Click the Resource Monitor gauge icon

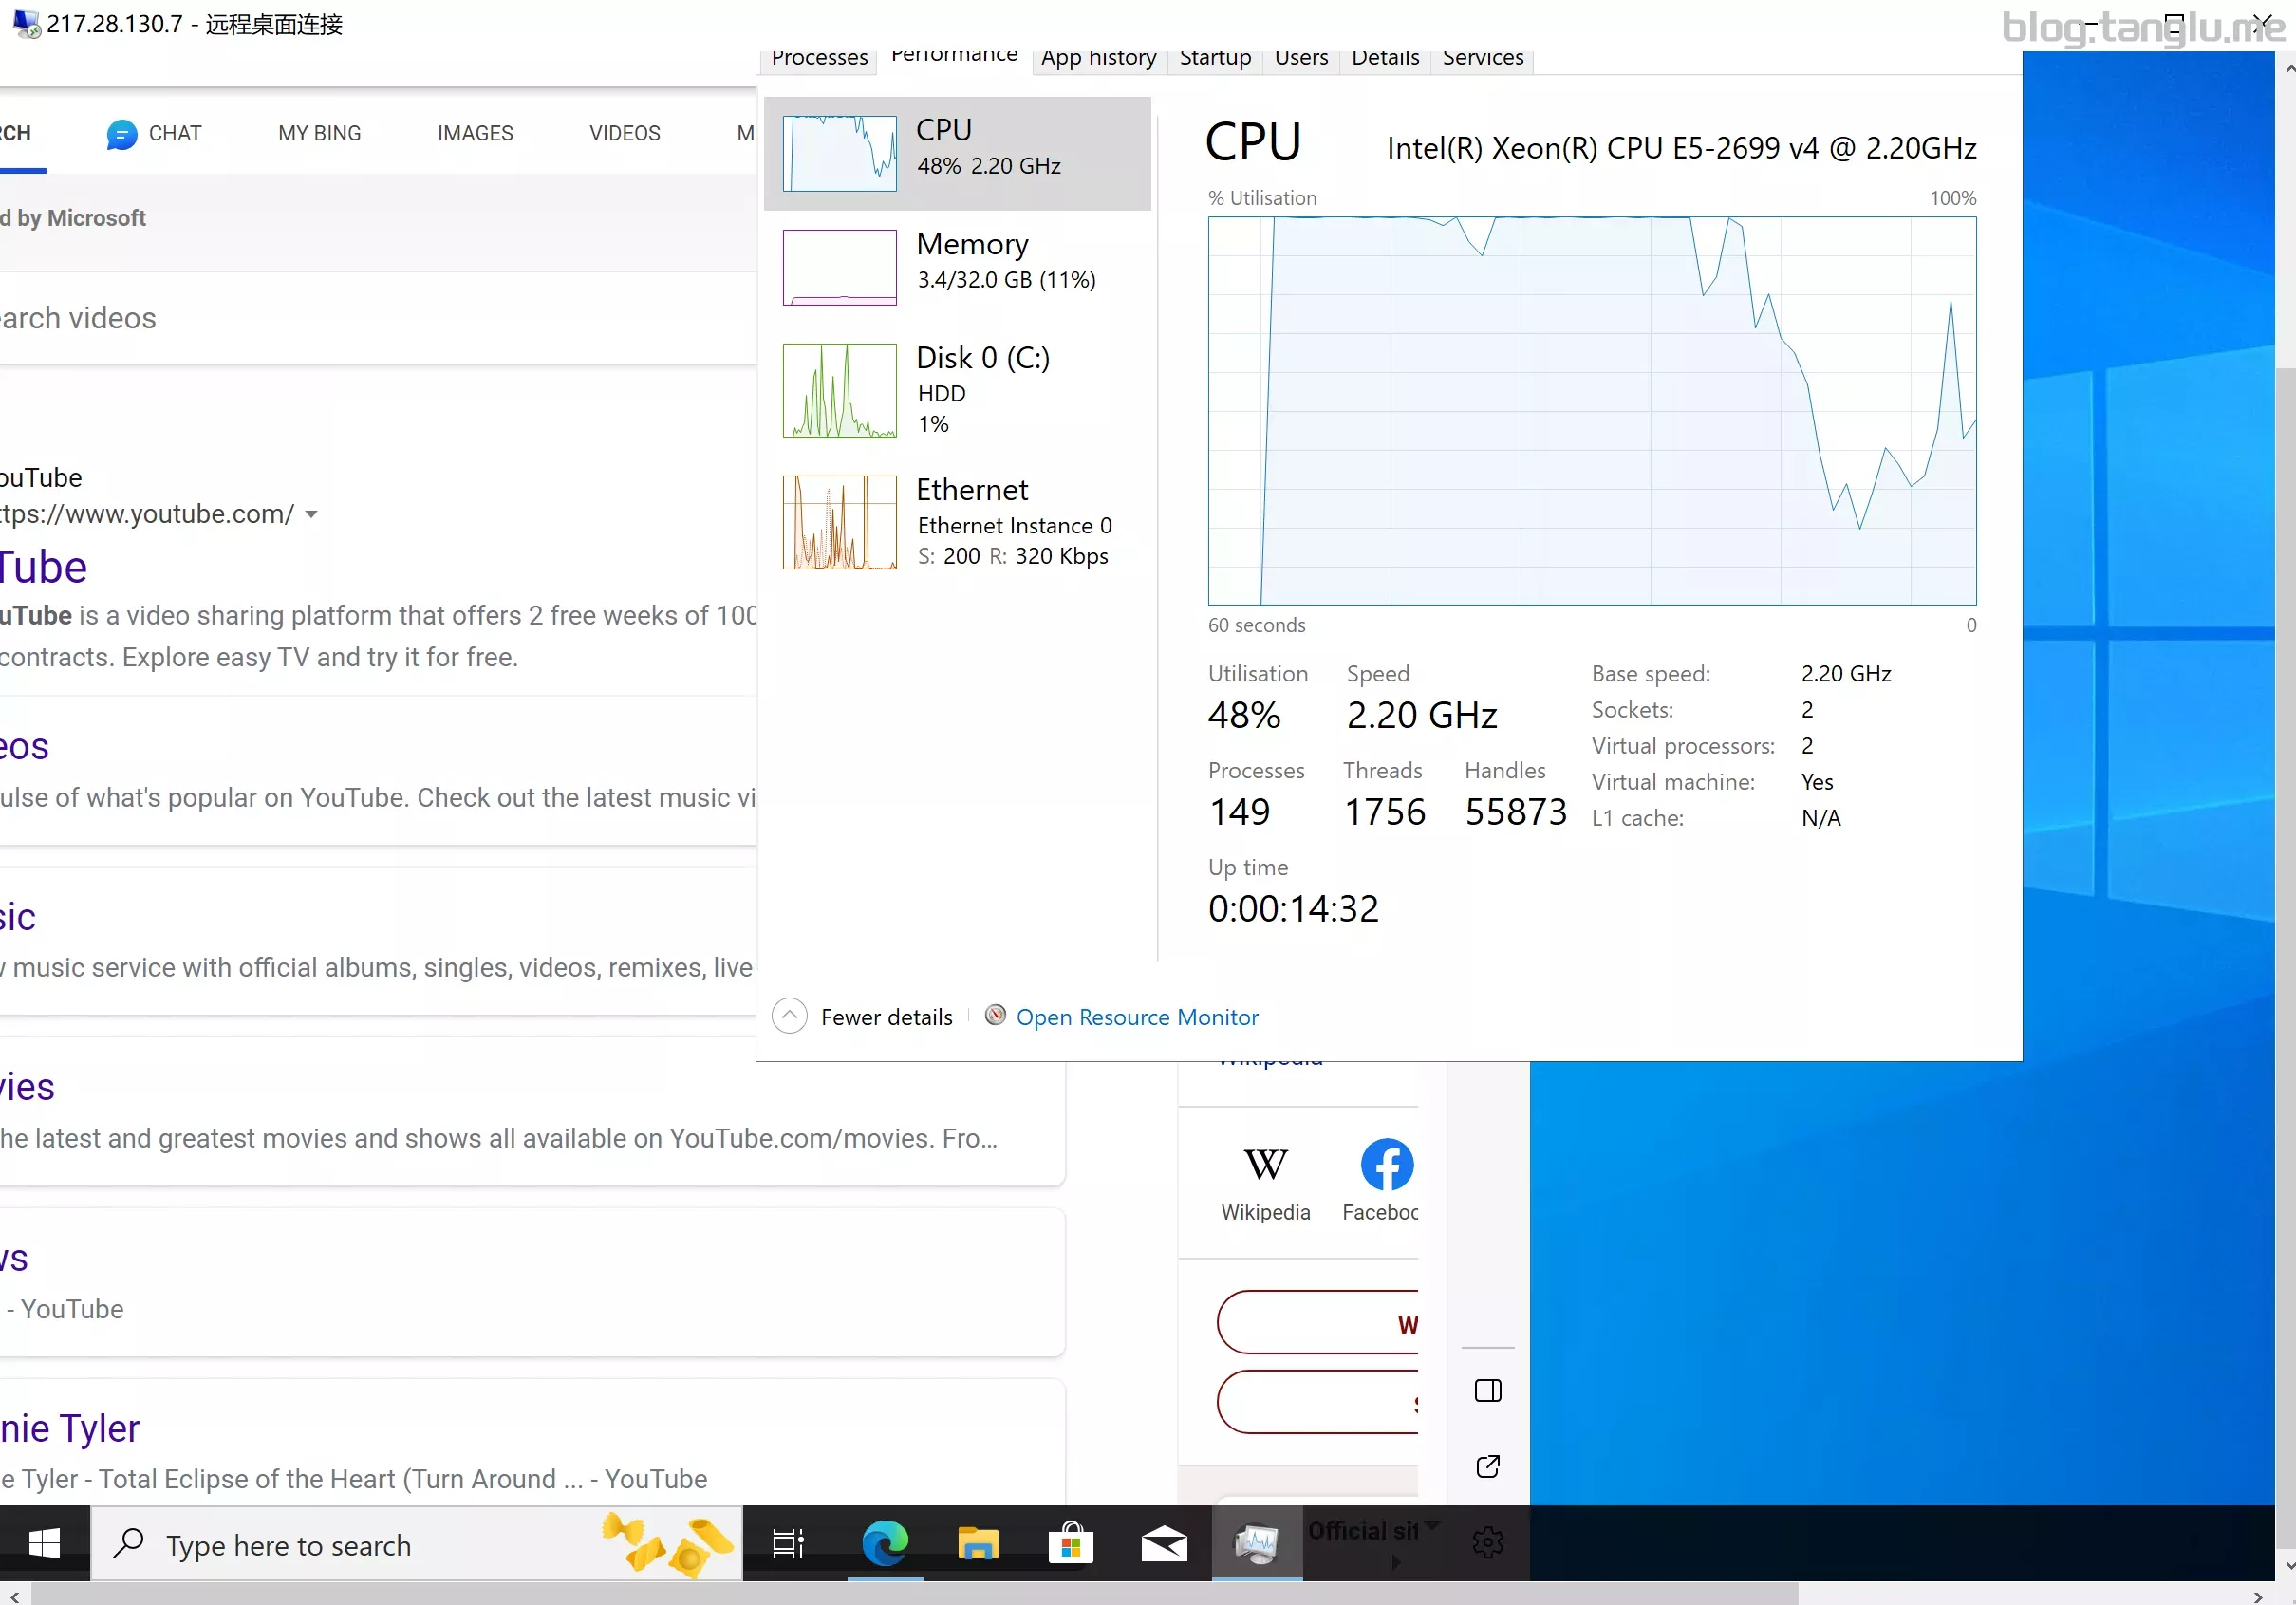tap(995, 1015)
